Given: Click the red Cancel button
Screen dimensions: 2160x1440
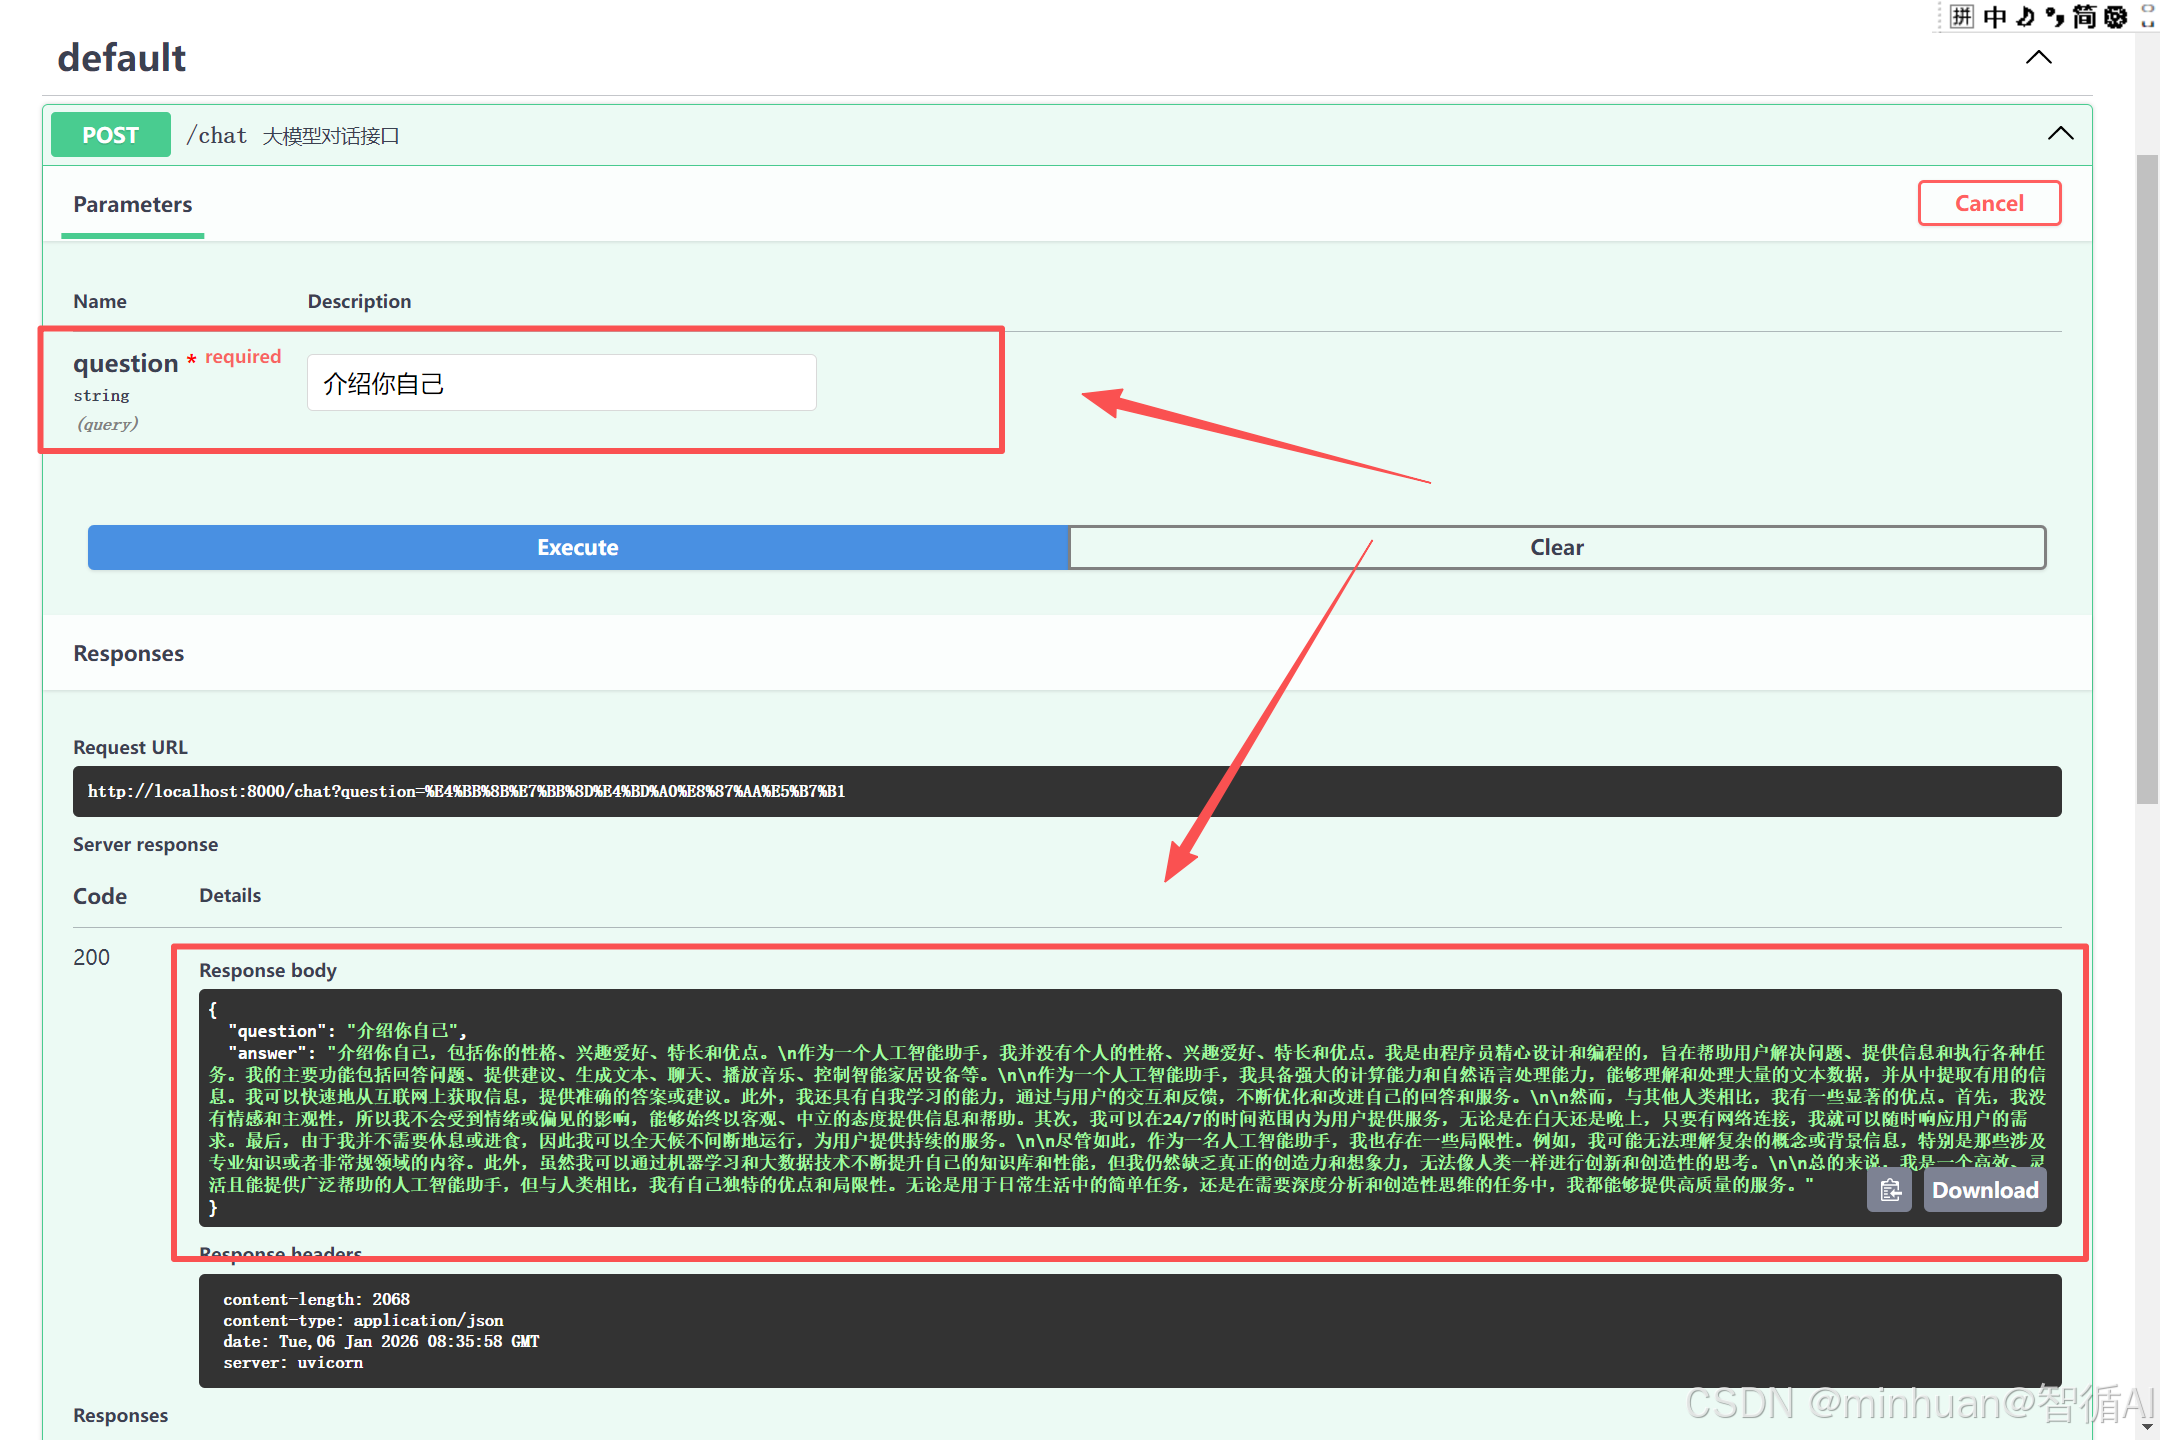Looking at the screenshot, I should (1988, 203).
